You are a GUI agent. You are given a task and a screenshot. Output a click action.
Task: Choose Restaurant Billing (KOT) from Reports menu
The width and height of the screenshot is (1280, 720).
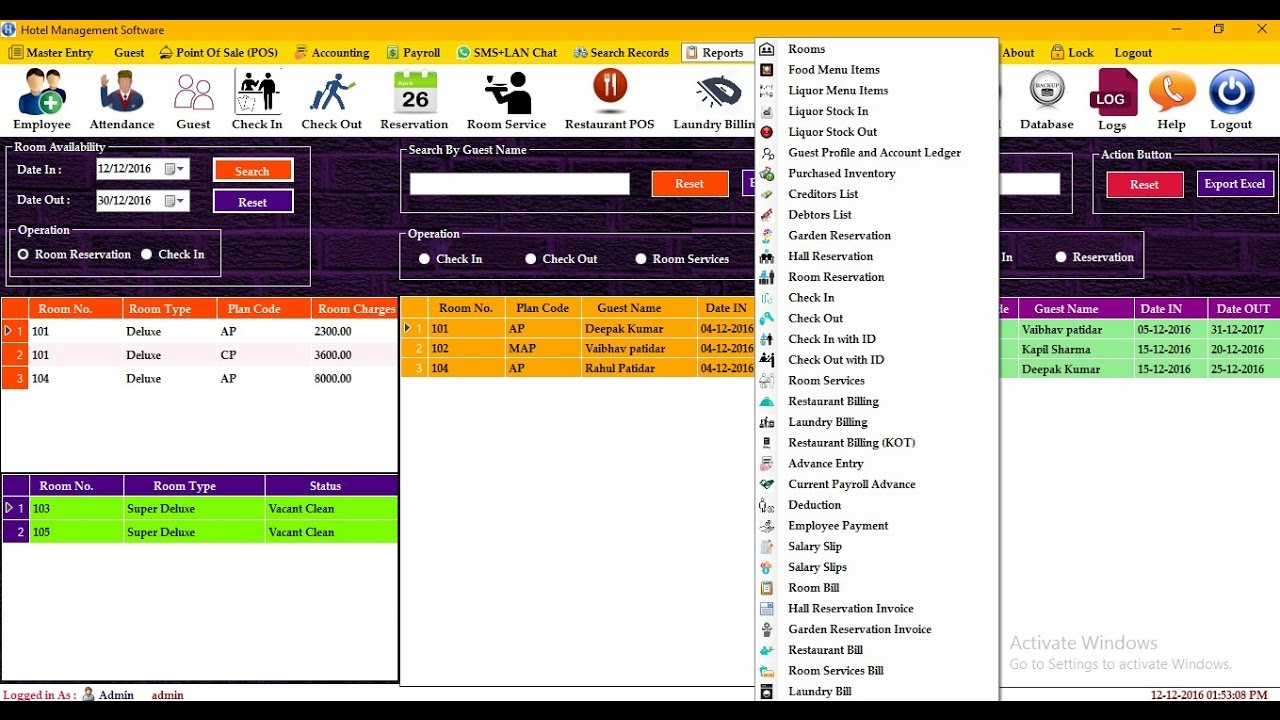(x=851, y=443)
